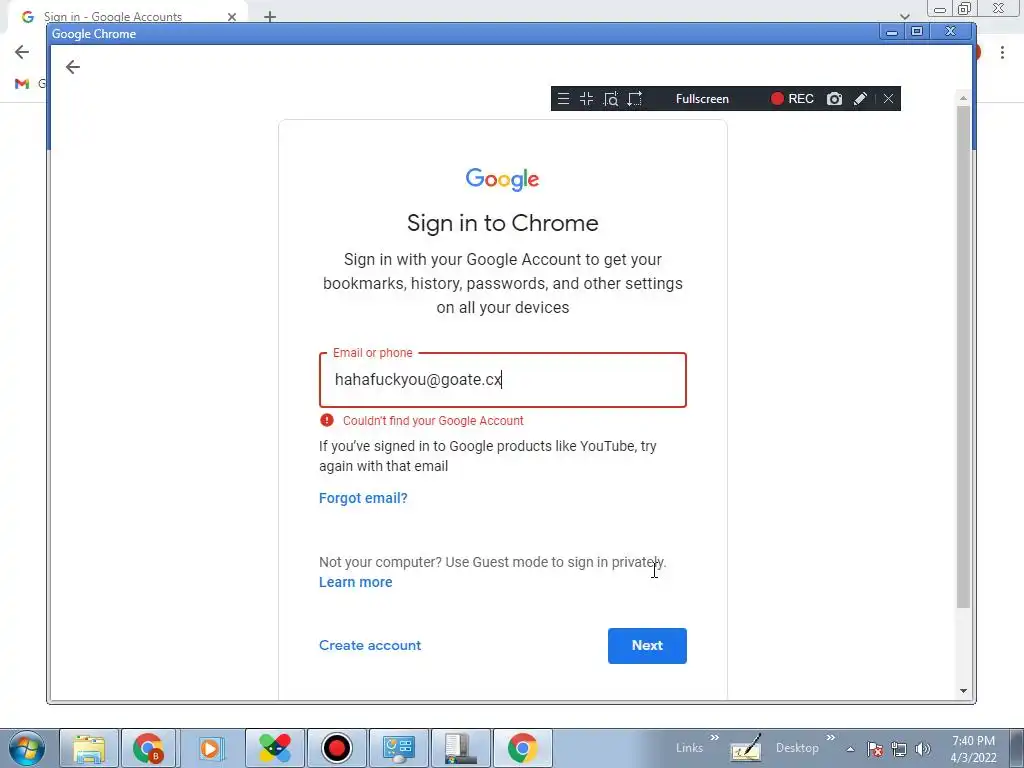Open the screen recorder taskbar icon
The image size is (1024, 768).
(x=336, y=748)
